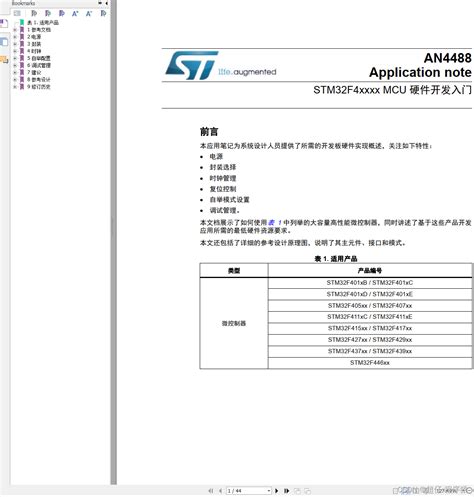Click table header '类型'
This screenshot has height=497, width=474.
[x=234, y=271]
